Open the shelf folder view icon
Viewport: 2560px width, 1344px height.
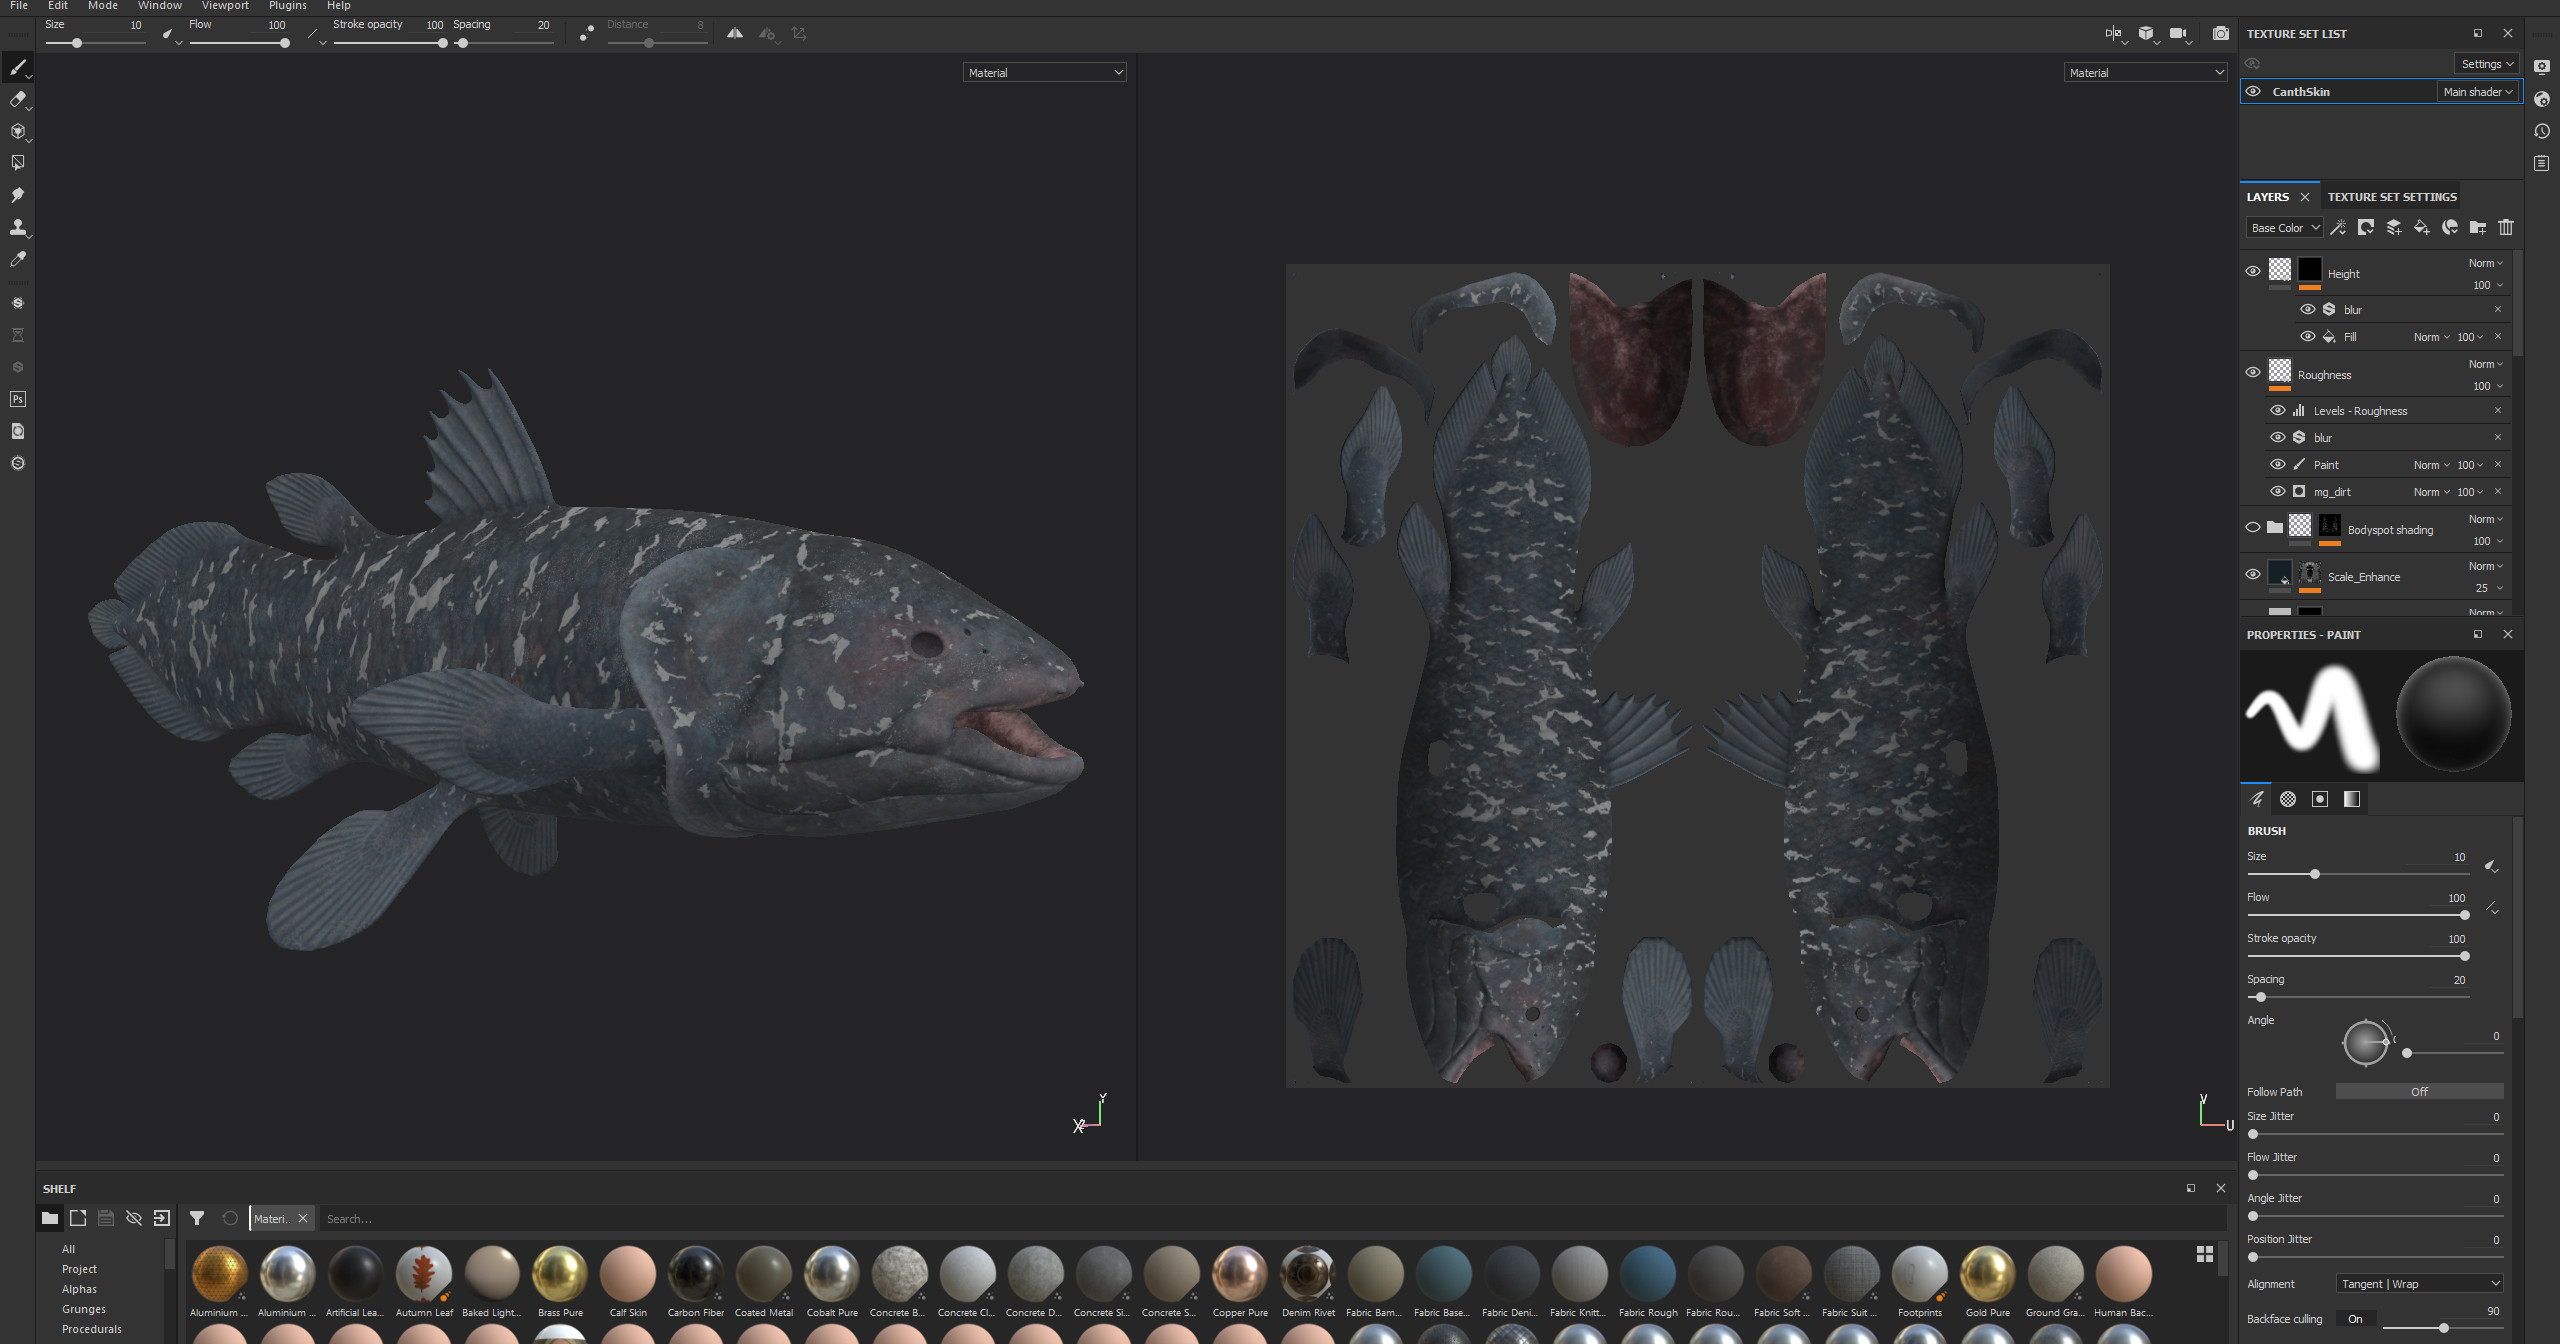pos(50,1218)
